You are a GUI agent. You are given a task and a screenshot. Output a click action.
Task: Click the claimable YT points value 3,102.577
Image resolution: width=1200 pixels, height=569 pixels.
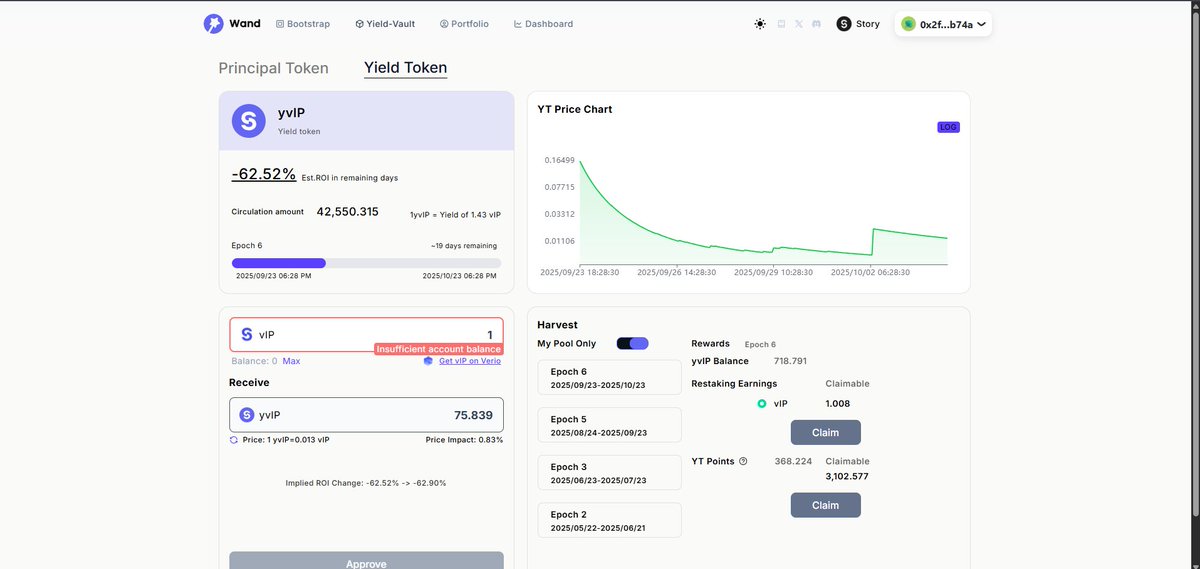pyautogui.click(x=847, y=476)
